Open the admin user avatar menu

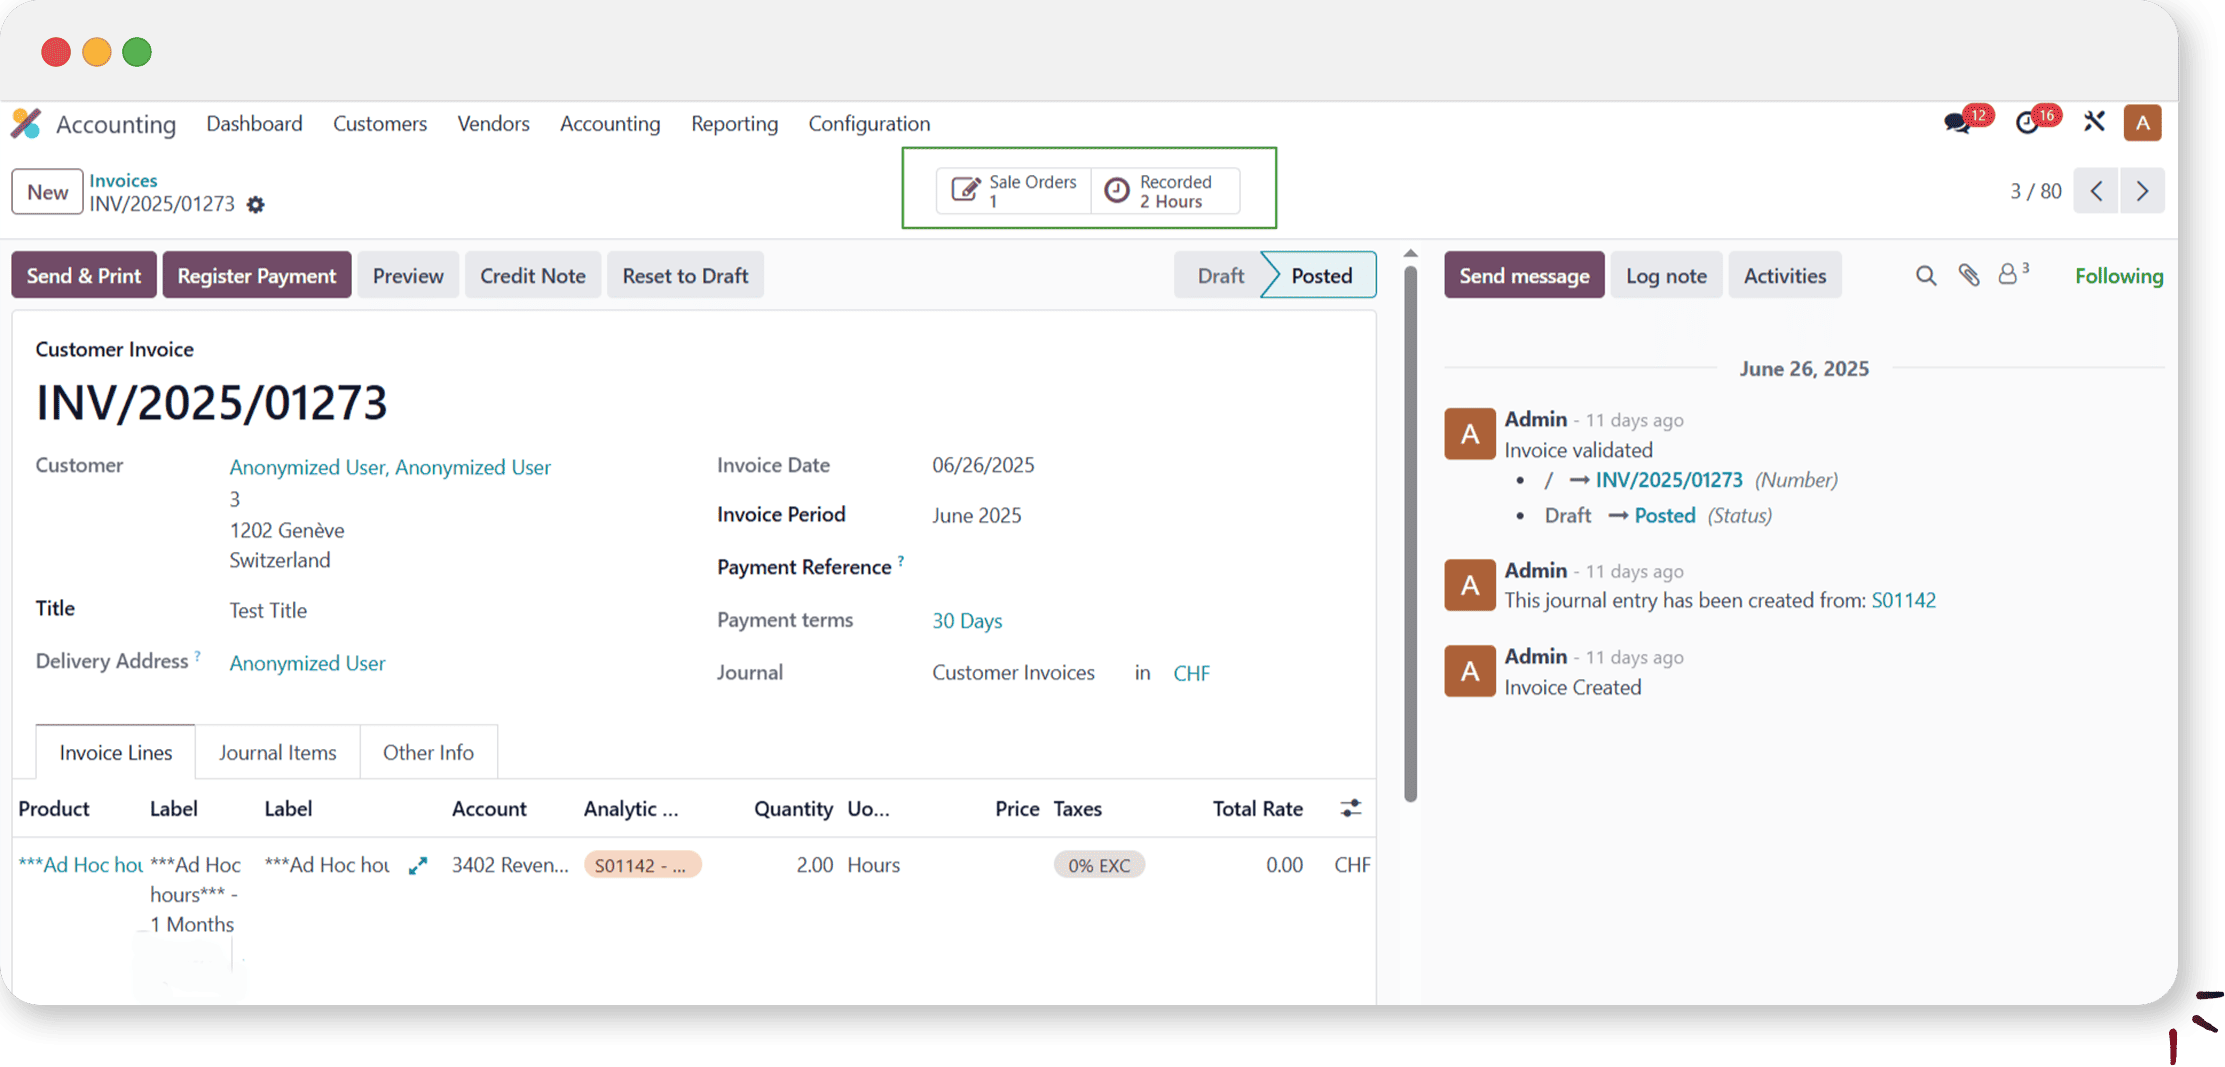(2142, 123)
